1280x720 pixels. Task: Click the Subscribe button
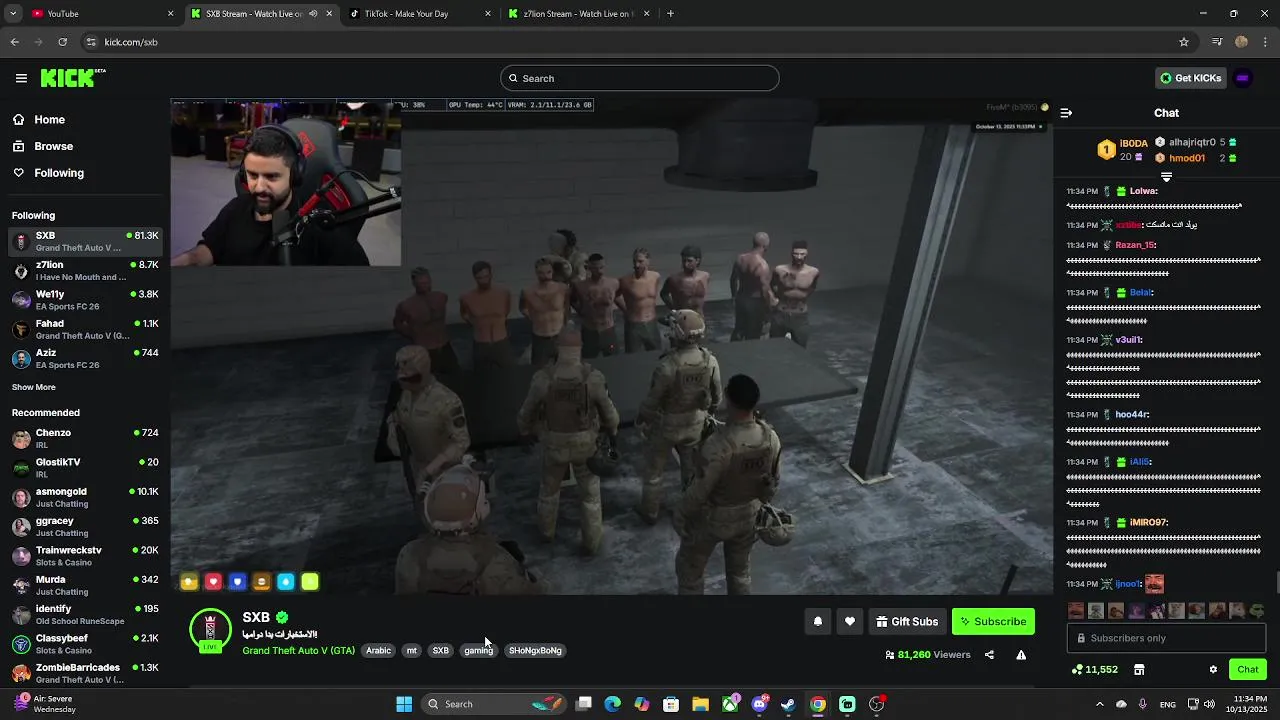[x=993, y=621]
